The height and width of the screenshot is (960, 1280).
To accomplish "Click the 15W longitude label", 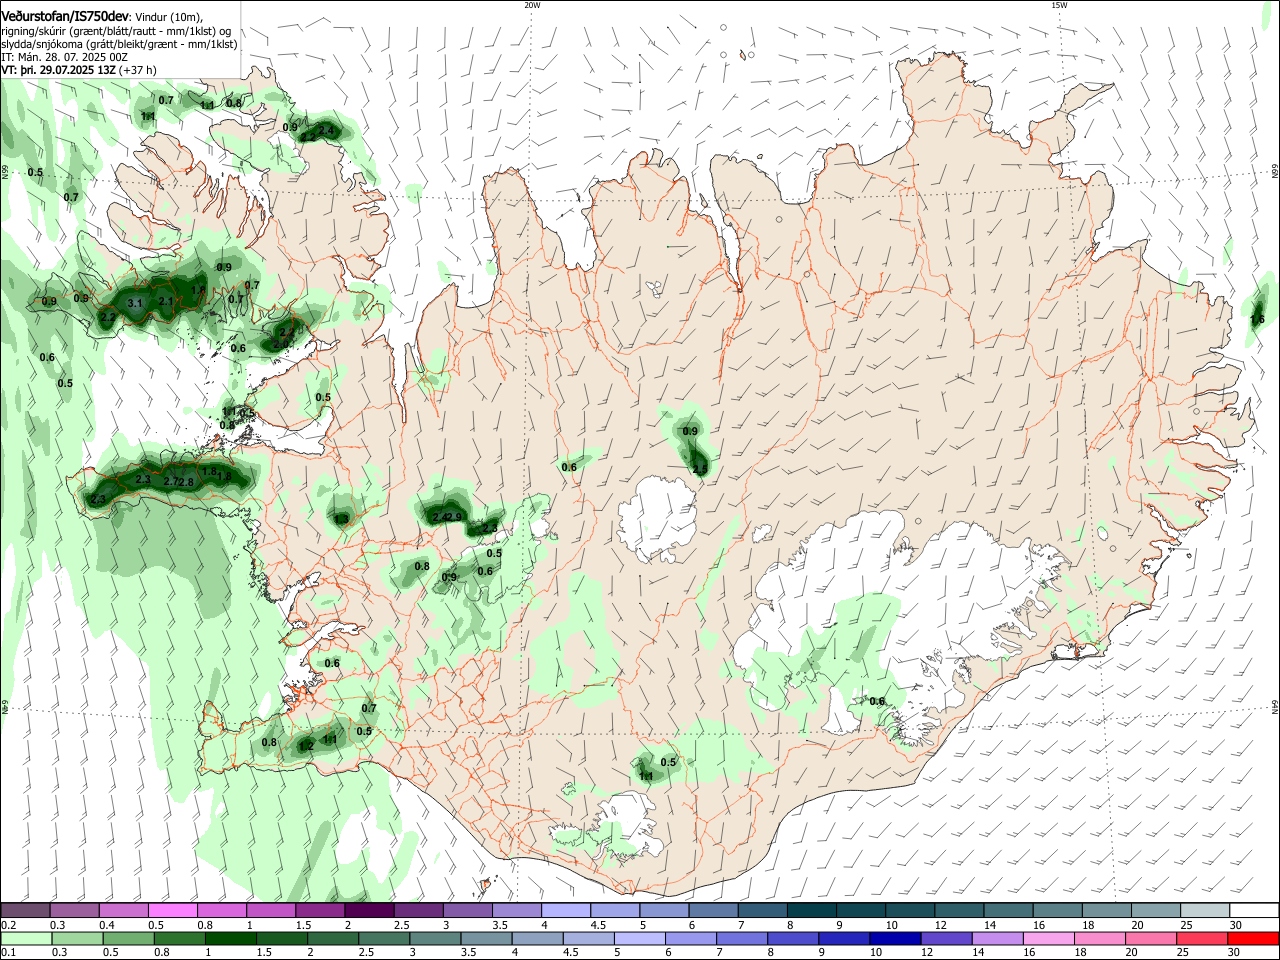I will tap(1059, 5).
